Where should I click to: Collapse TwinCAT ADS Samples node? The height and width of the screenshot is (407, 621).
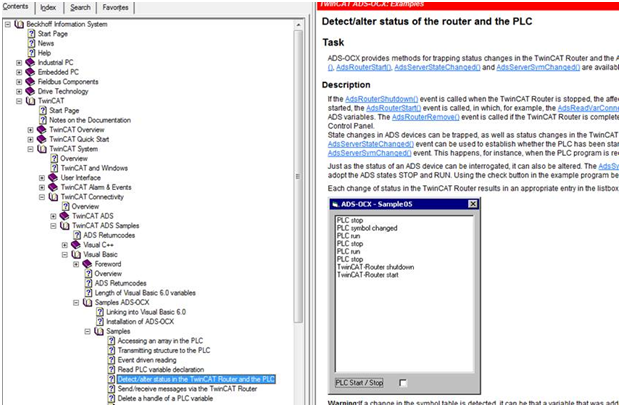point(53,226)
